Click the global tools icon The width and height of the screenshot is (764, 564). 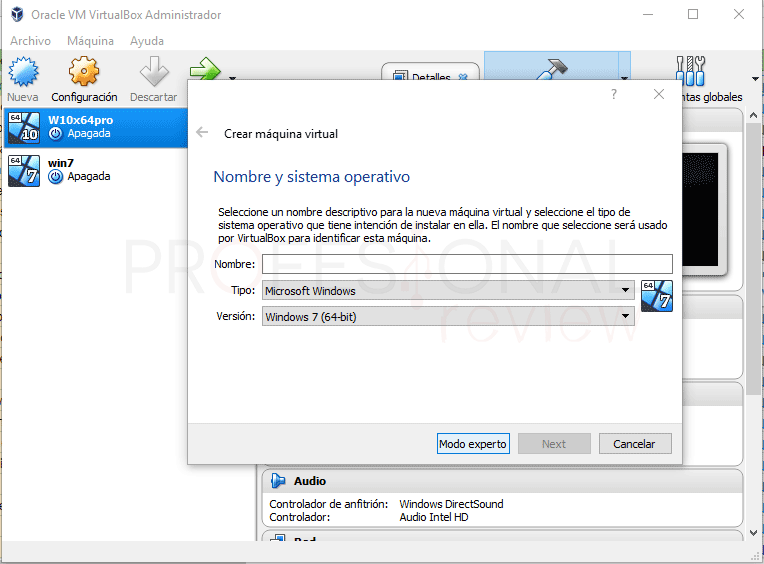[x=690, y=71]
